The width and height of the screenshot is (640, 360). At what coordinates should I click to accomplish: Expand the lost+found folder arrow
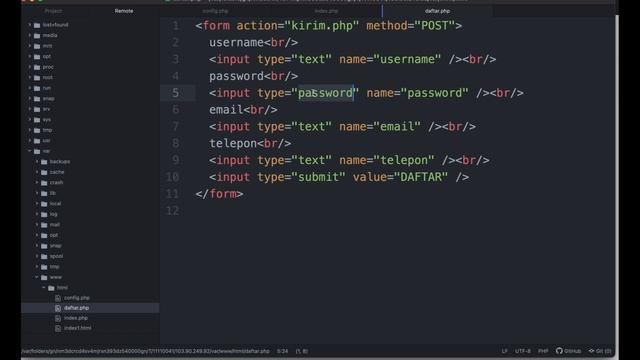pos(30,25)
